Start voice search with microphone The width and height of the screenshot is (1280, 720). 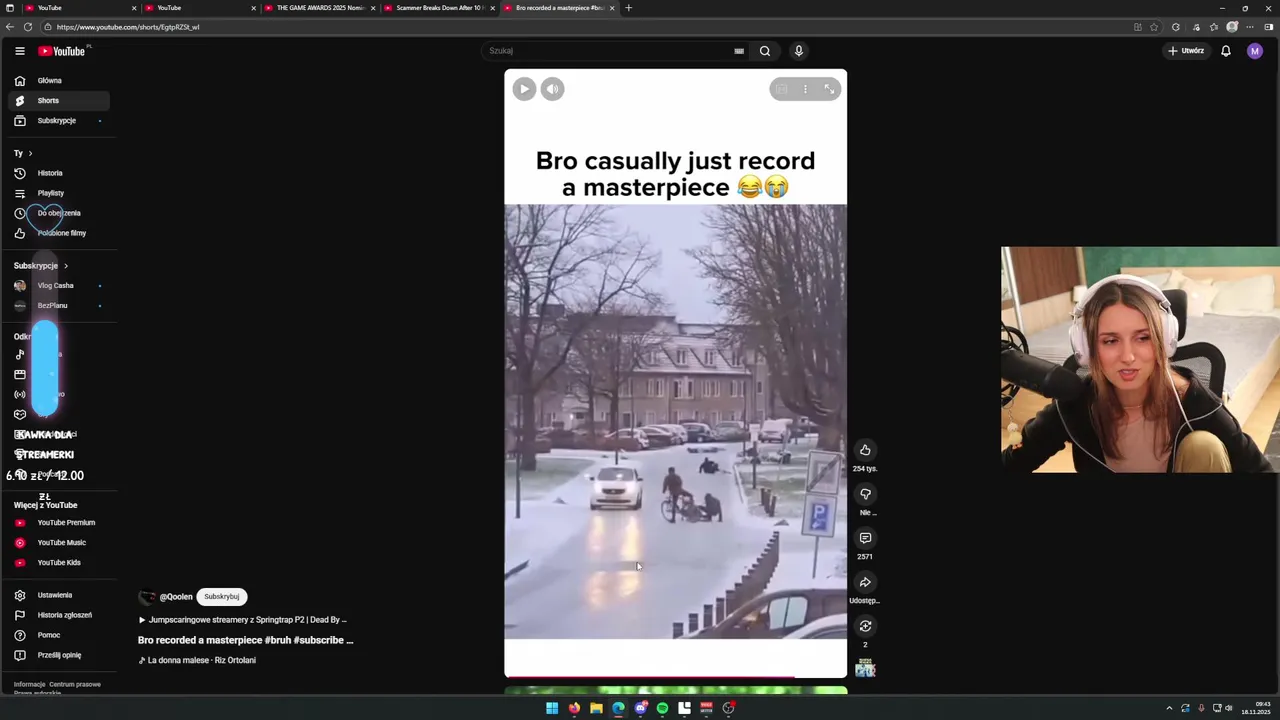click(798, 51)
